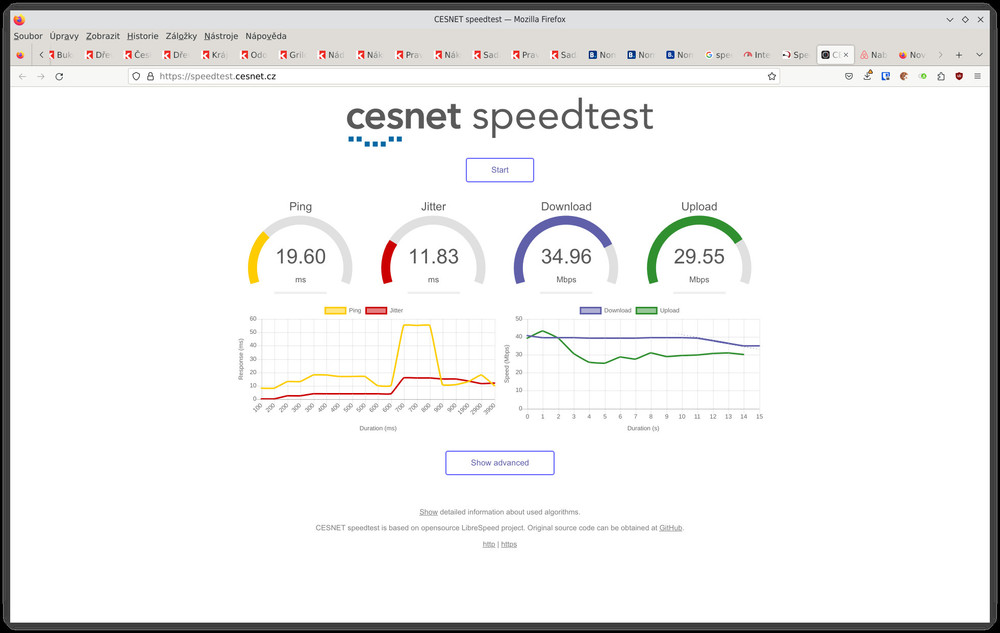This screenshot has height=633, width=1000.
Task: List all tabs dropdown arrow
Action: click(x=980, y=55)
